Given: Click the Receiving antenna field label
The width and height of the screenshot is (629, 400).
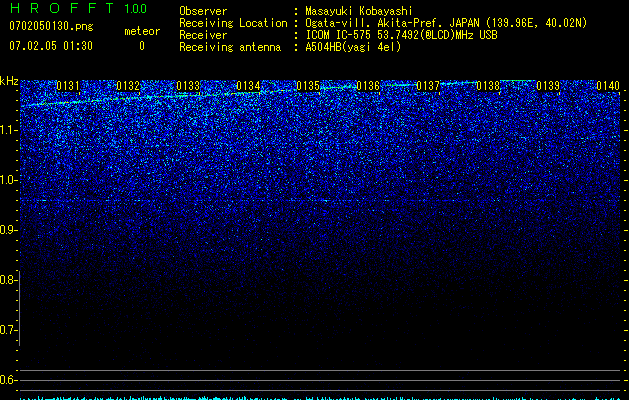Looking at the screenshot, I should (230, 47).
